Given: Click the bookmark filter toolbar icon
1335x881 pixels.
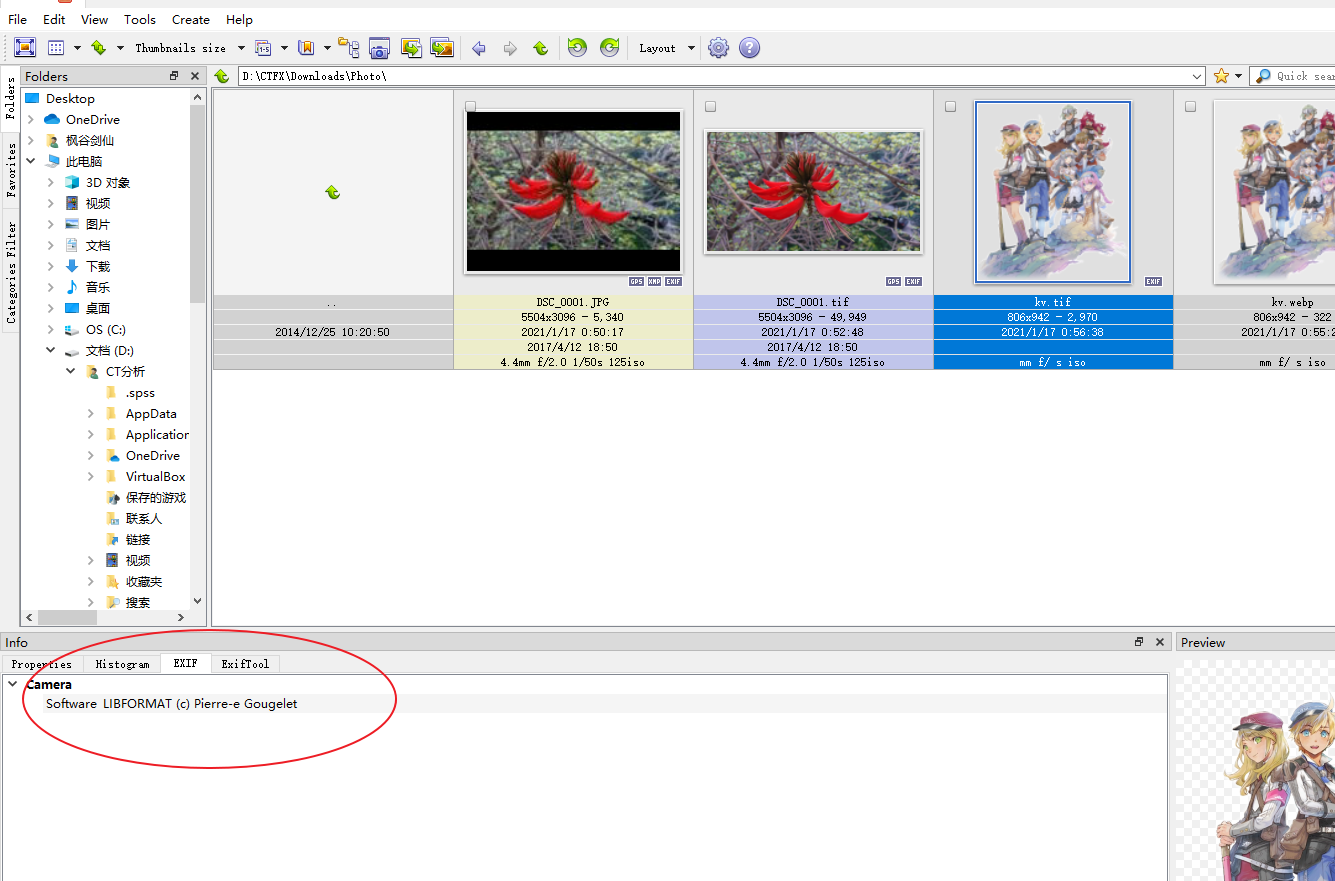Looking at the screenshot, I should pos(306,47).
